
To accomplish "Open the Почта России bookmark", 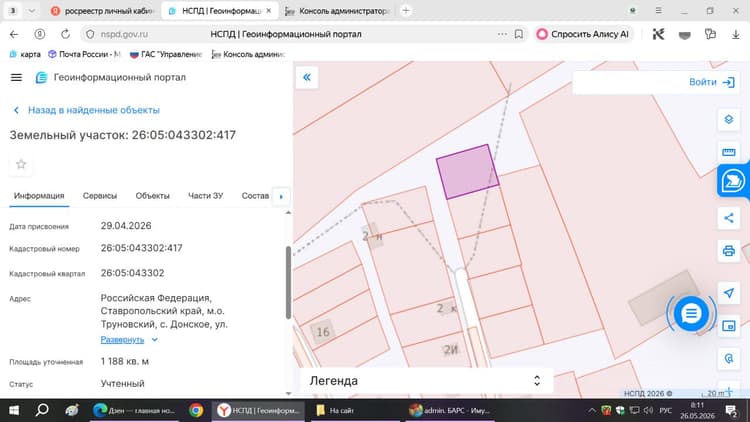I will tap(84, 55).
